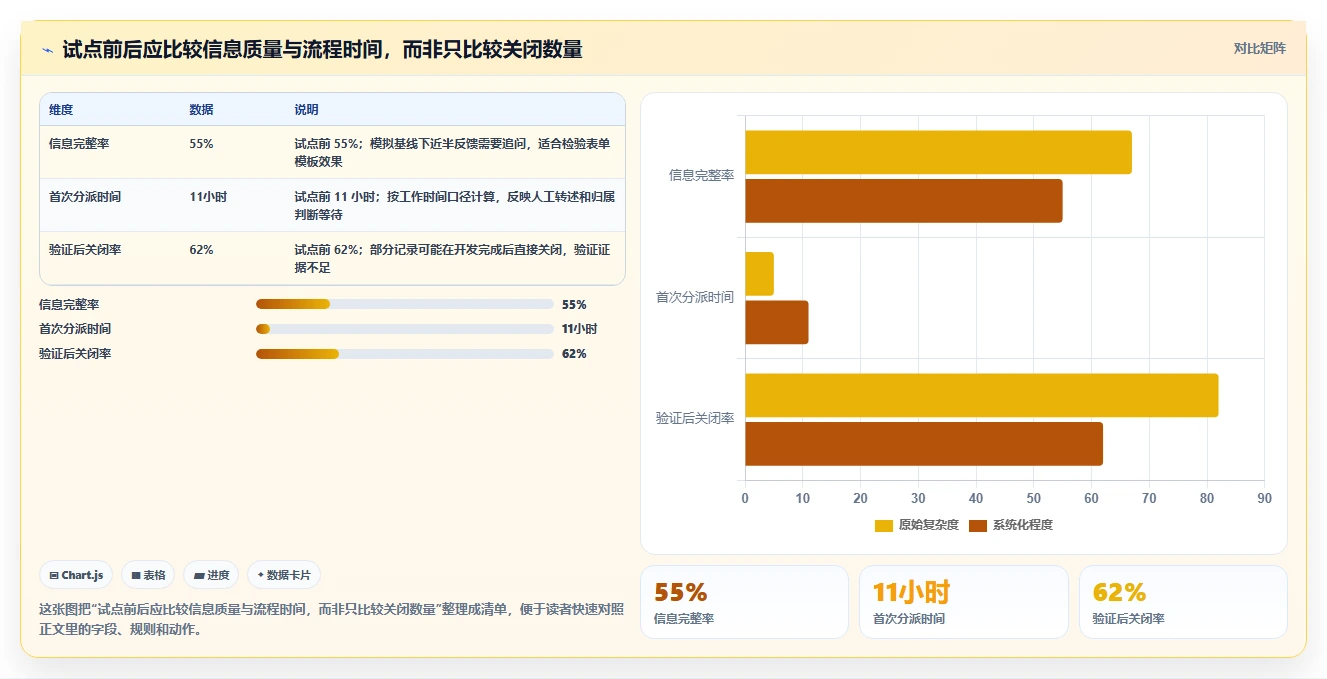Click the 信息完整率 progress bar label
Image resolution: width=1327 pixels, height=679 pixels.
pyautogui.click(x=69, y=304)
